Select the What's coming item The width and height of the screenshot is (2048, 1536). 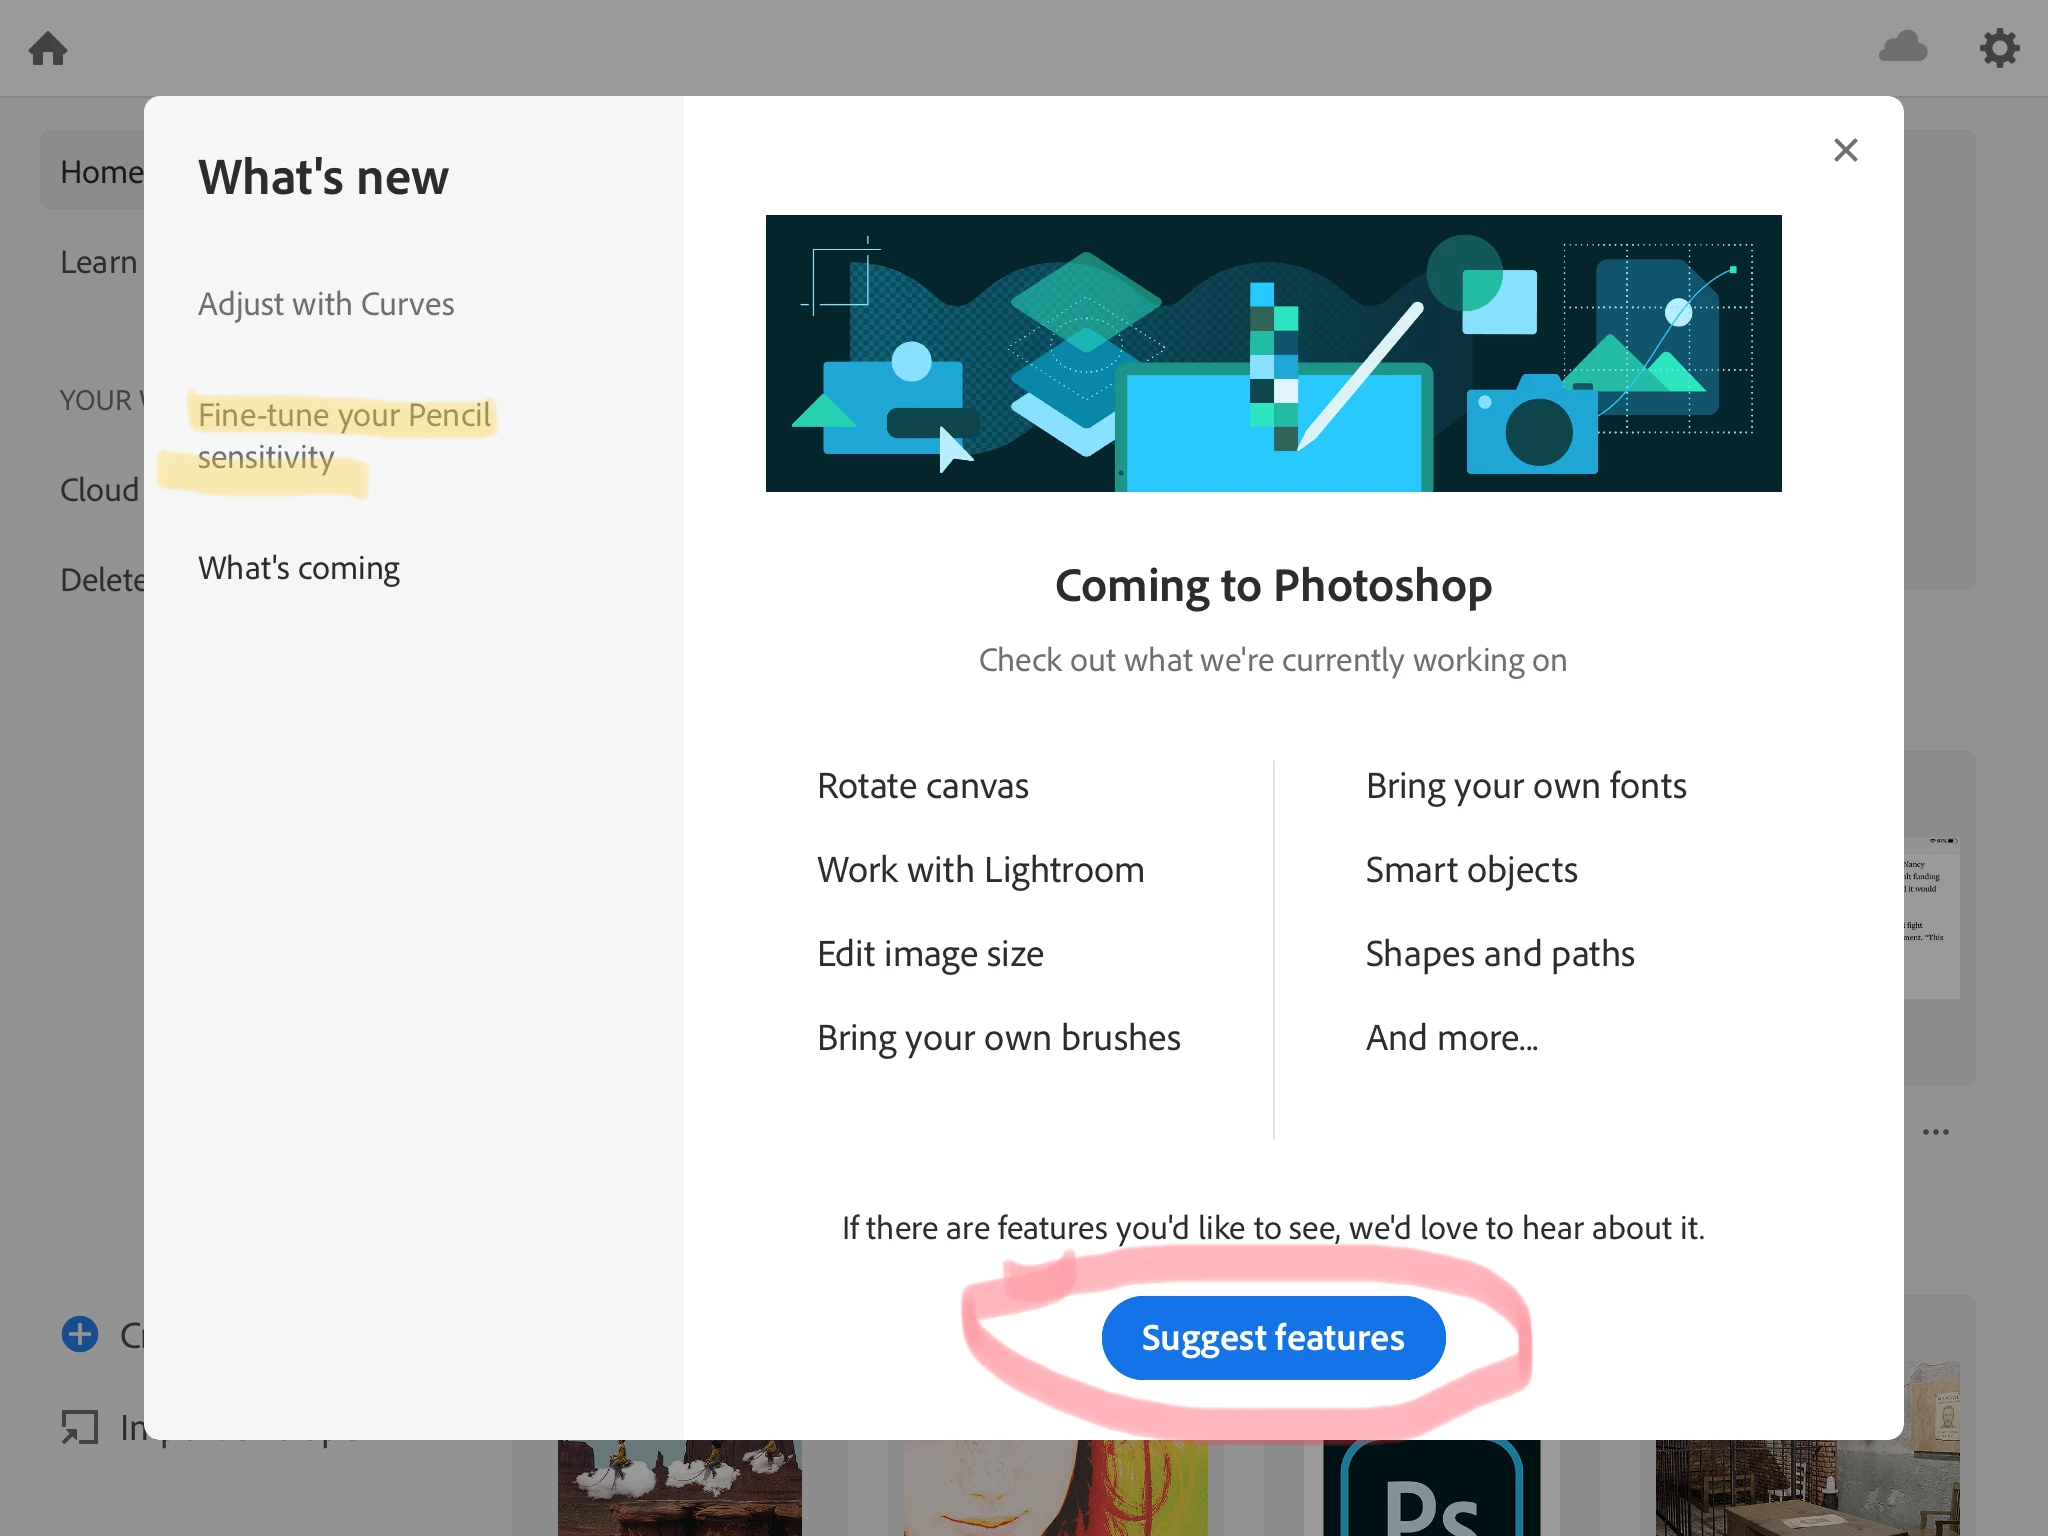pyautogui.click(x=298, y=568)
